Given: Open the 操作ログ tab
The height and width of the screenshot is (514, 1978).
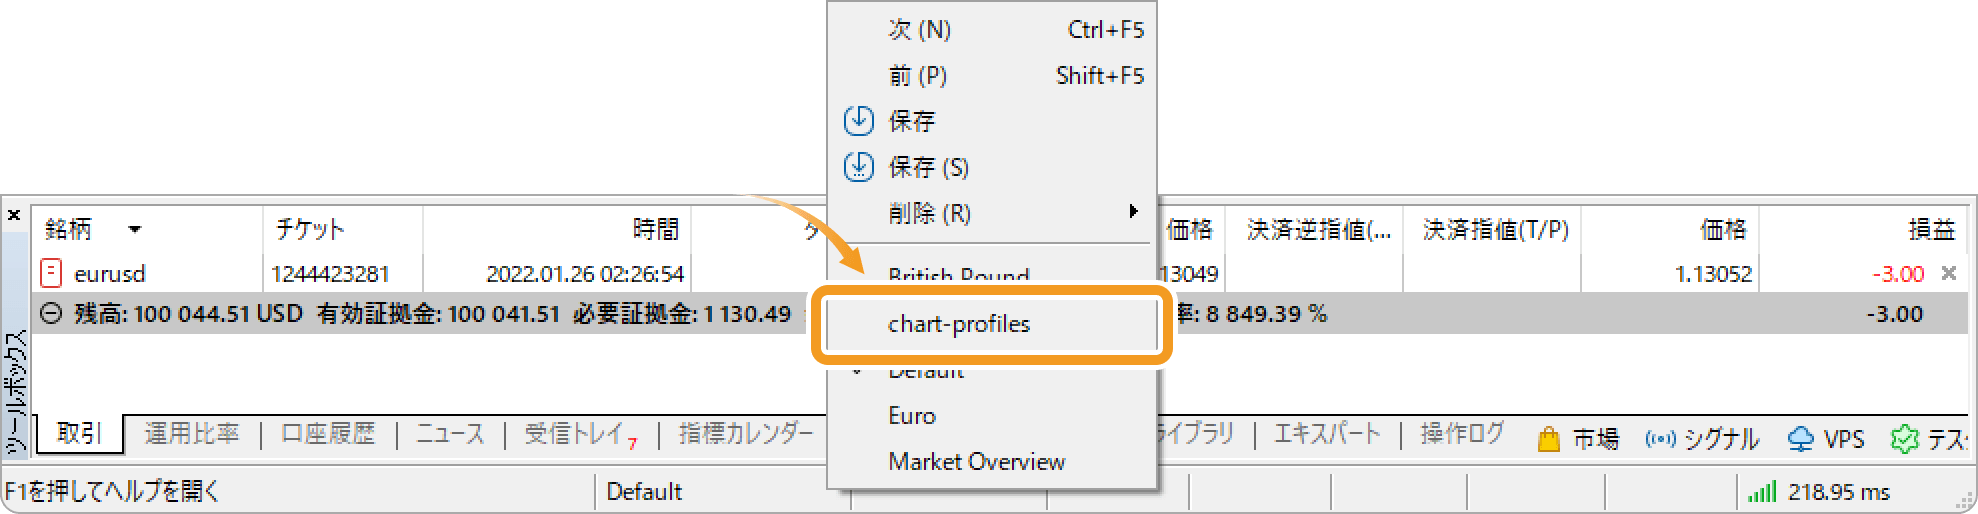Looking at the screenshot, I should tap(1462, 434).
